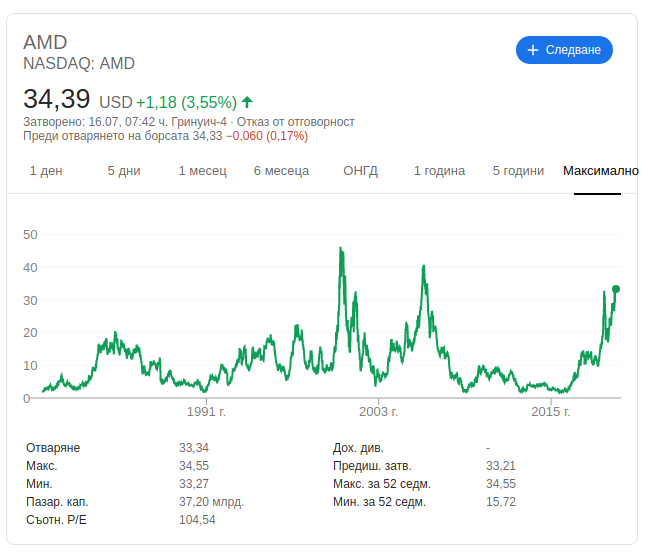This screenshot has height=557, width=648.
Task: Click the 1991 г. axis label
Action: point(206,412)
